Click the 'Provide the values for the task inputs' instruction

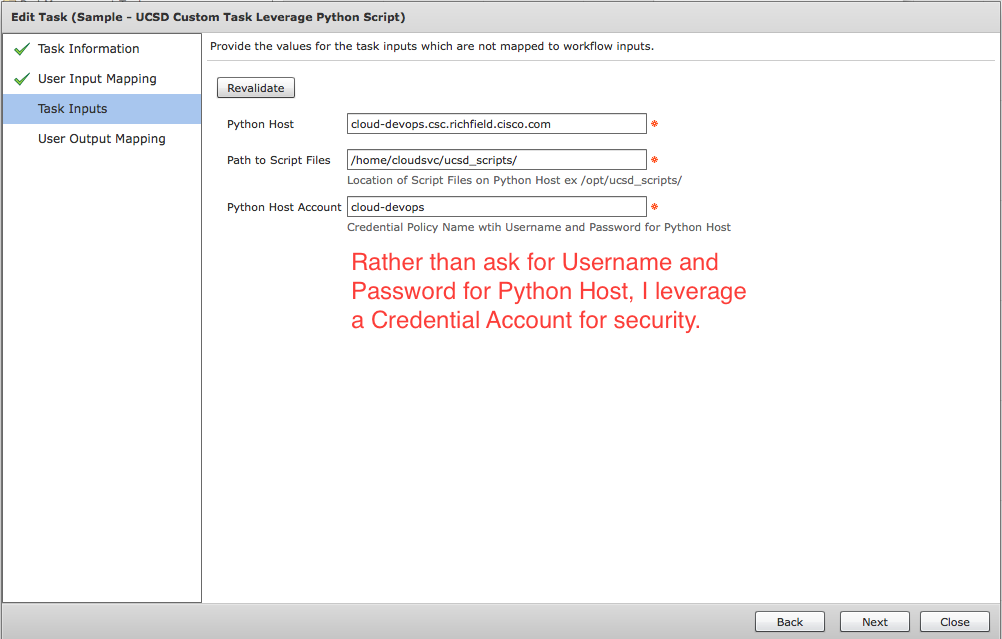[x=432, y=46]
